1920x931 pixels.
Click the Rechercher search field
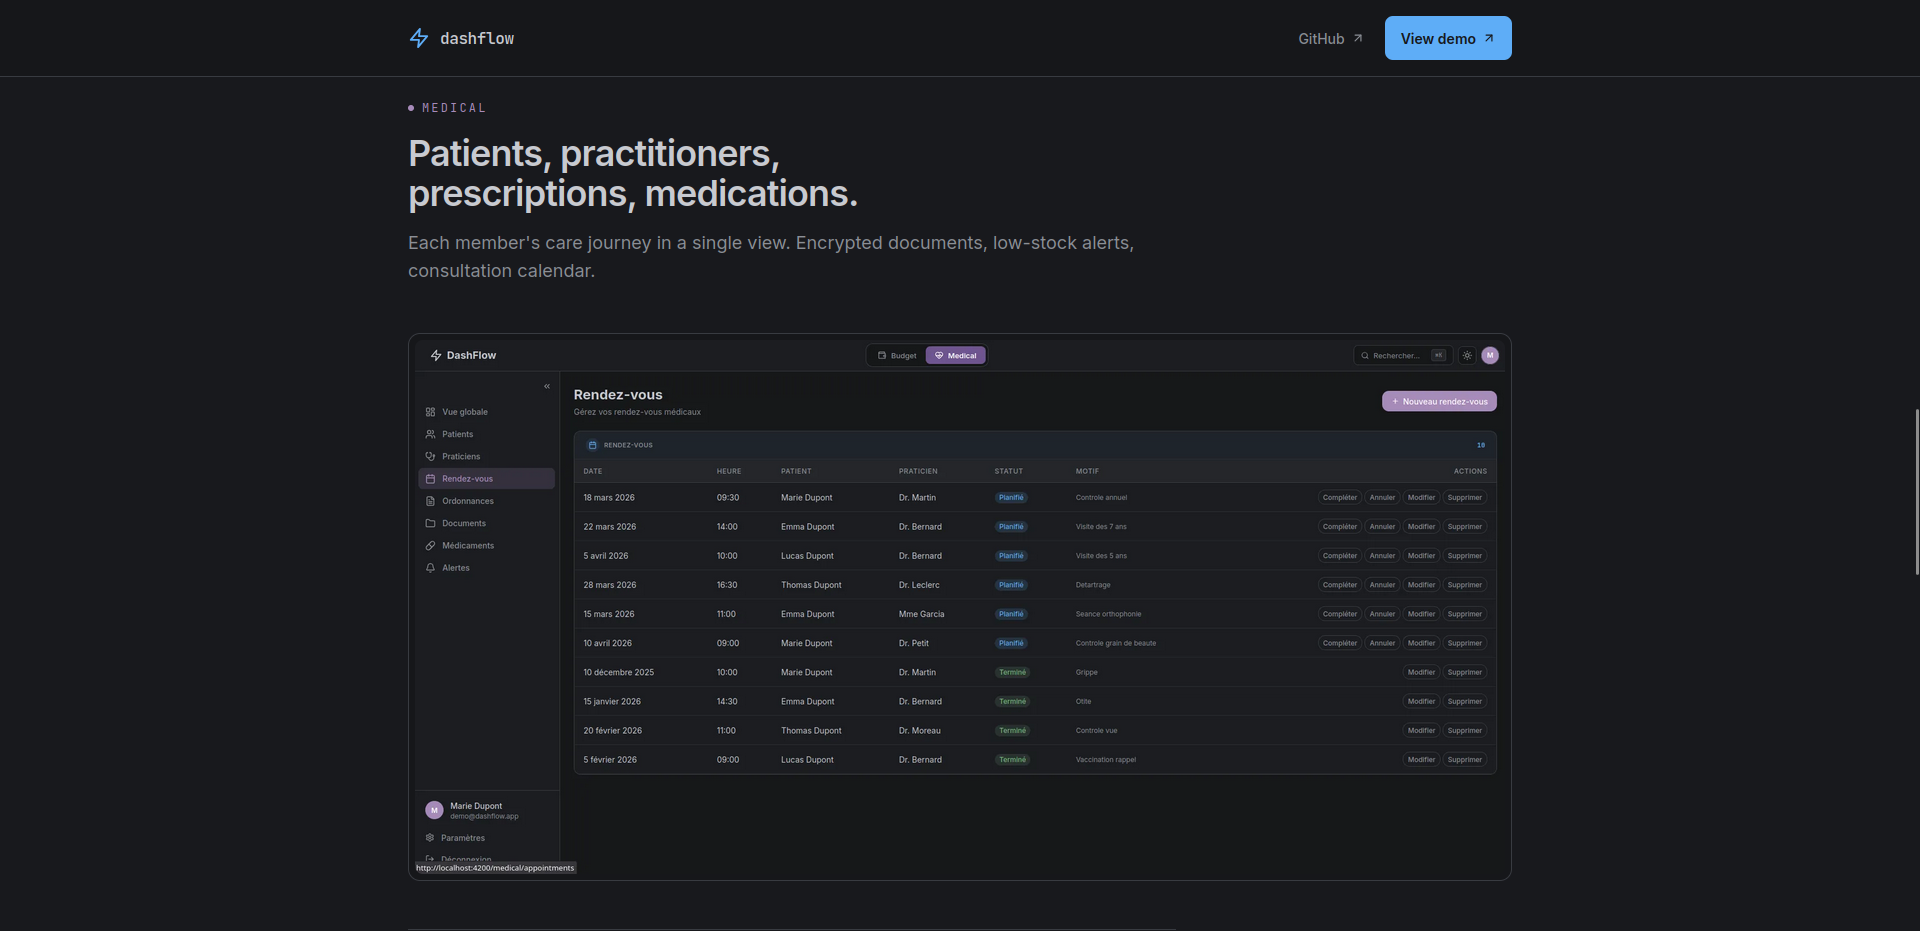pos(1402,355)
